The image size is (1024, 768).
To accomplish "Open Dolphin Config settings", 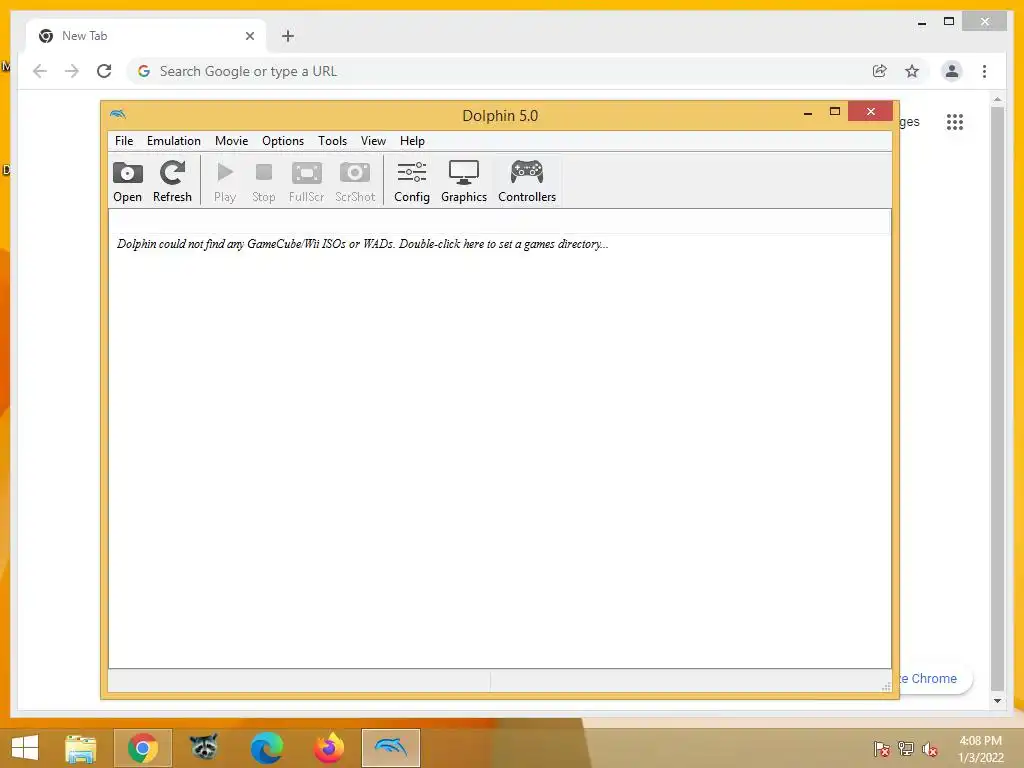I will point(412,182).
